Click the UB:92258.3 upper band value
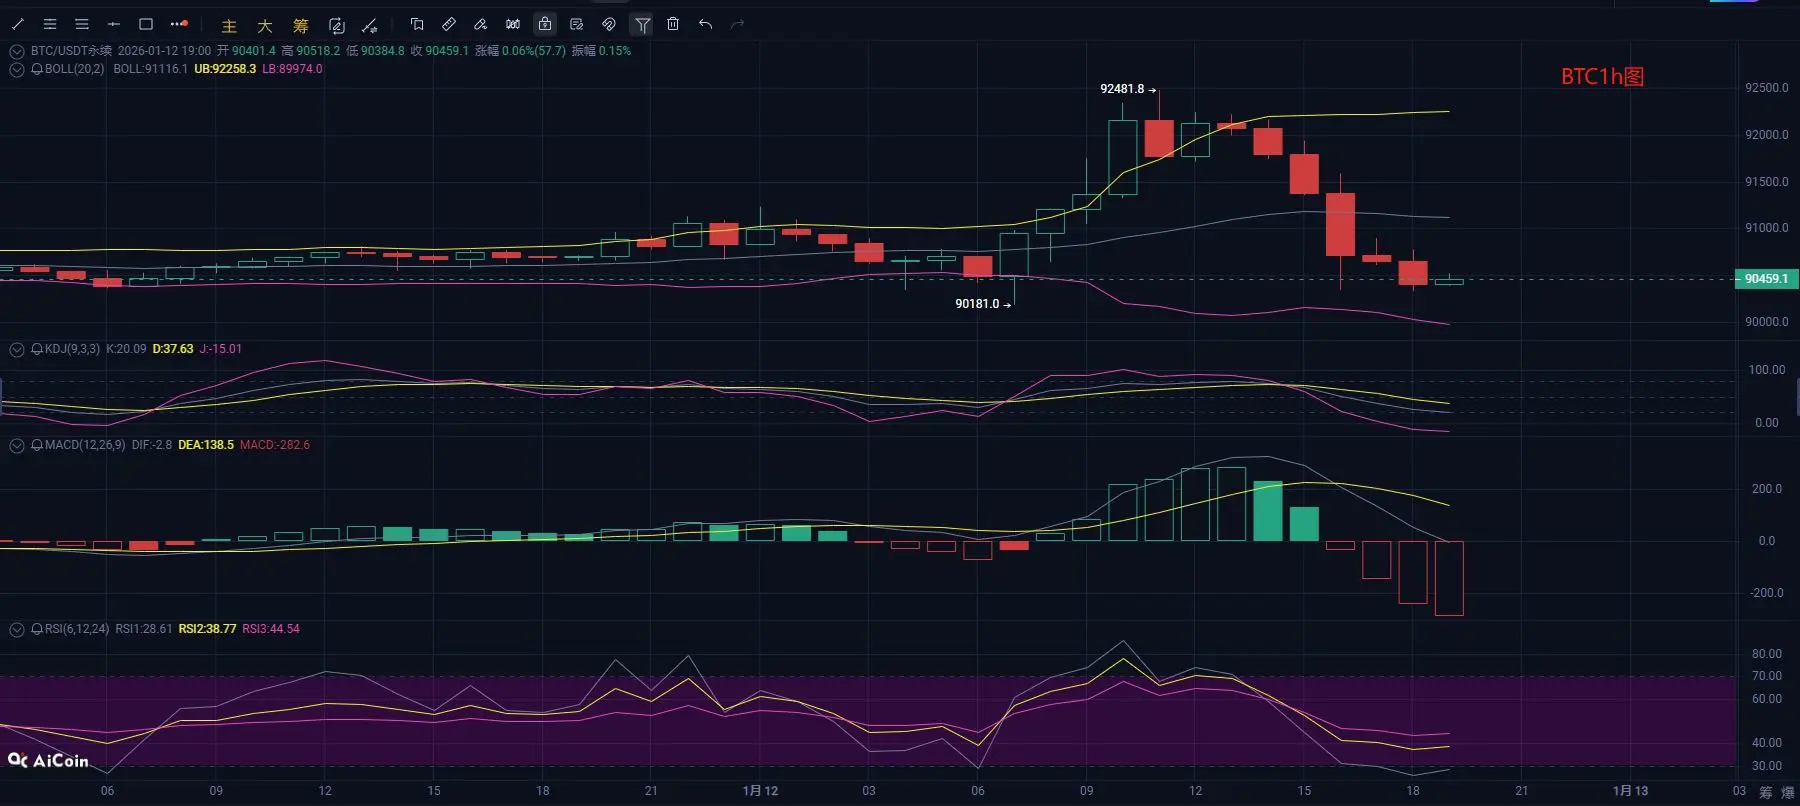1800x806 pixels. tap(225, 69)
